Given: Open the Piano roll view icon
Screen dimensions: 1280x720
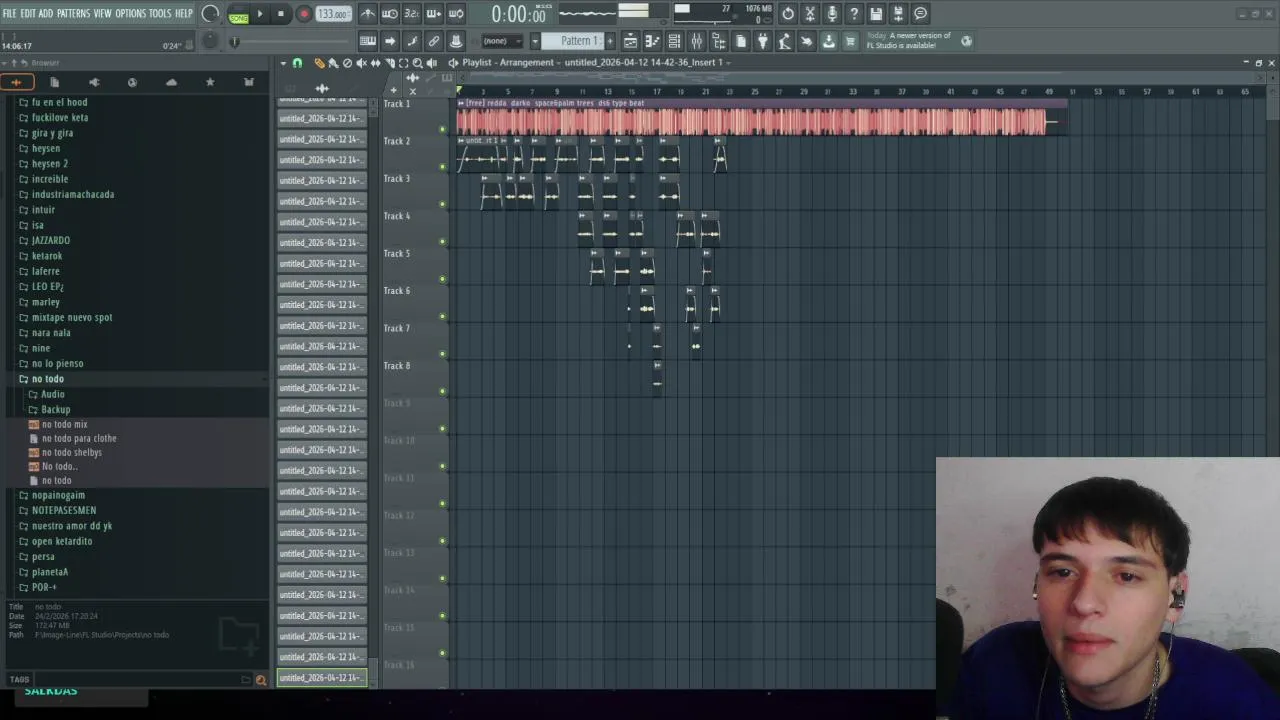Looking at the screenshot, I should 652,41.
